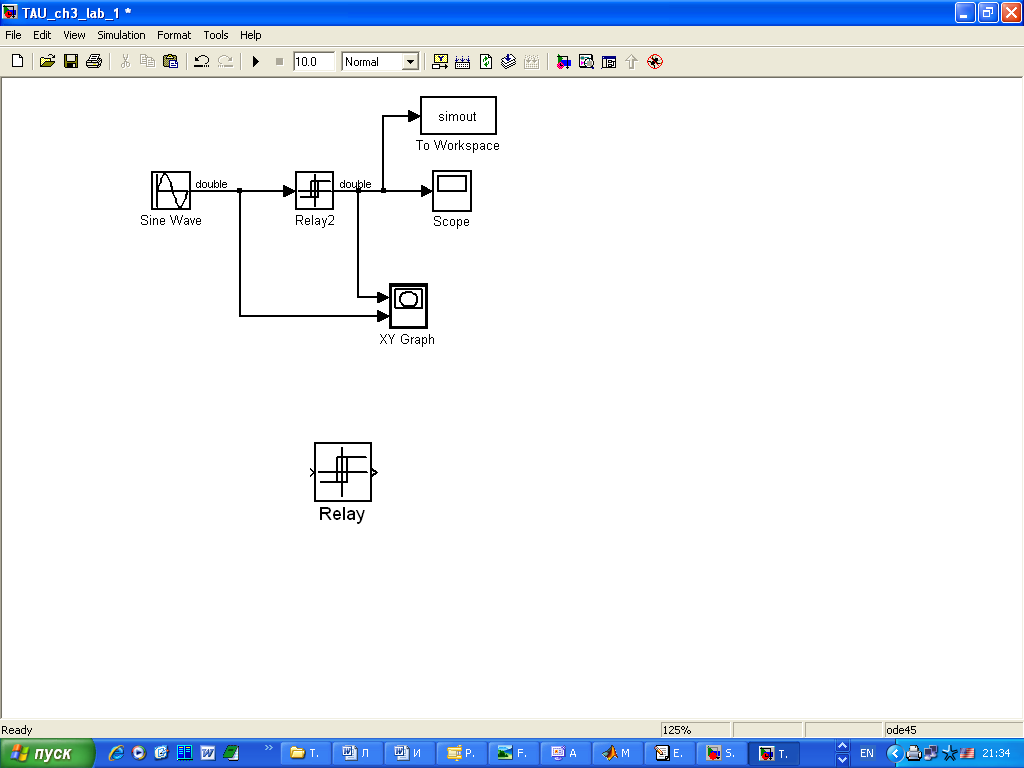Select the XY Graph block

pos(408,306)
